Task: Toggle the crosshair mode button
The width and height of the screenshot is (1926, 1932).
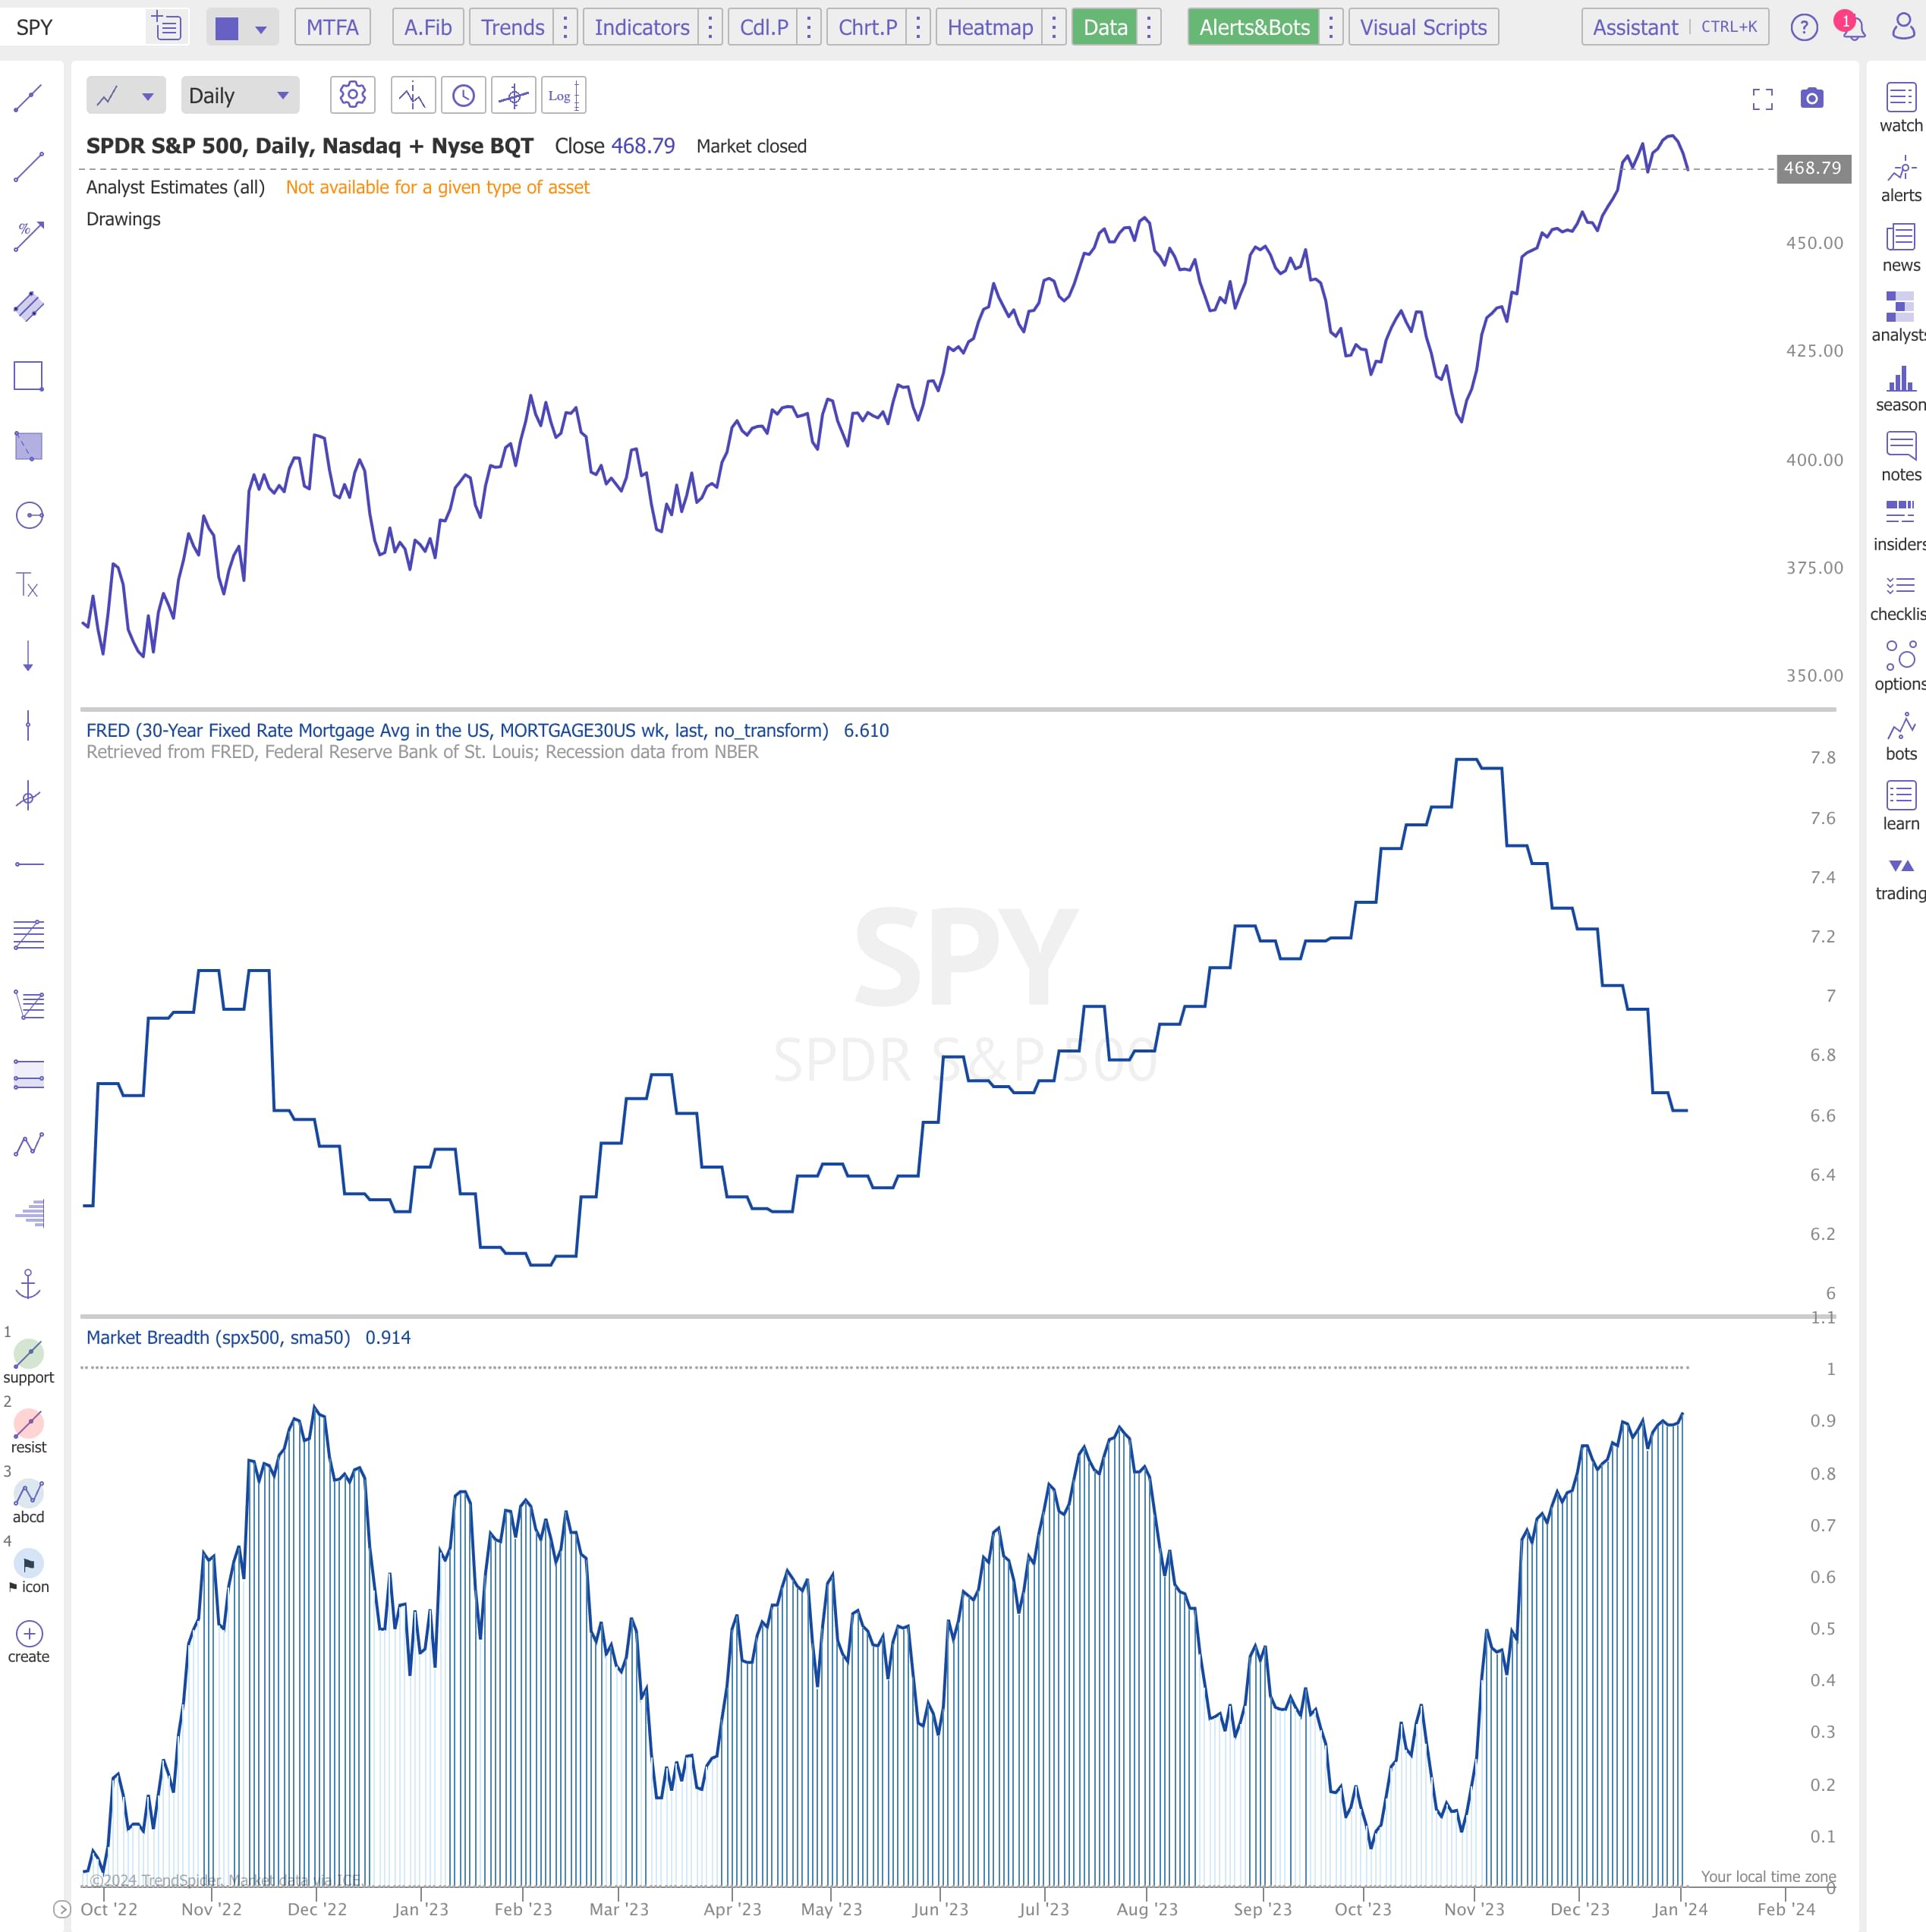Action: coord(513,96)
